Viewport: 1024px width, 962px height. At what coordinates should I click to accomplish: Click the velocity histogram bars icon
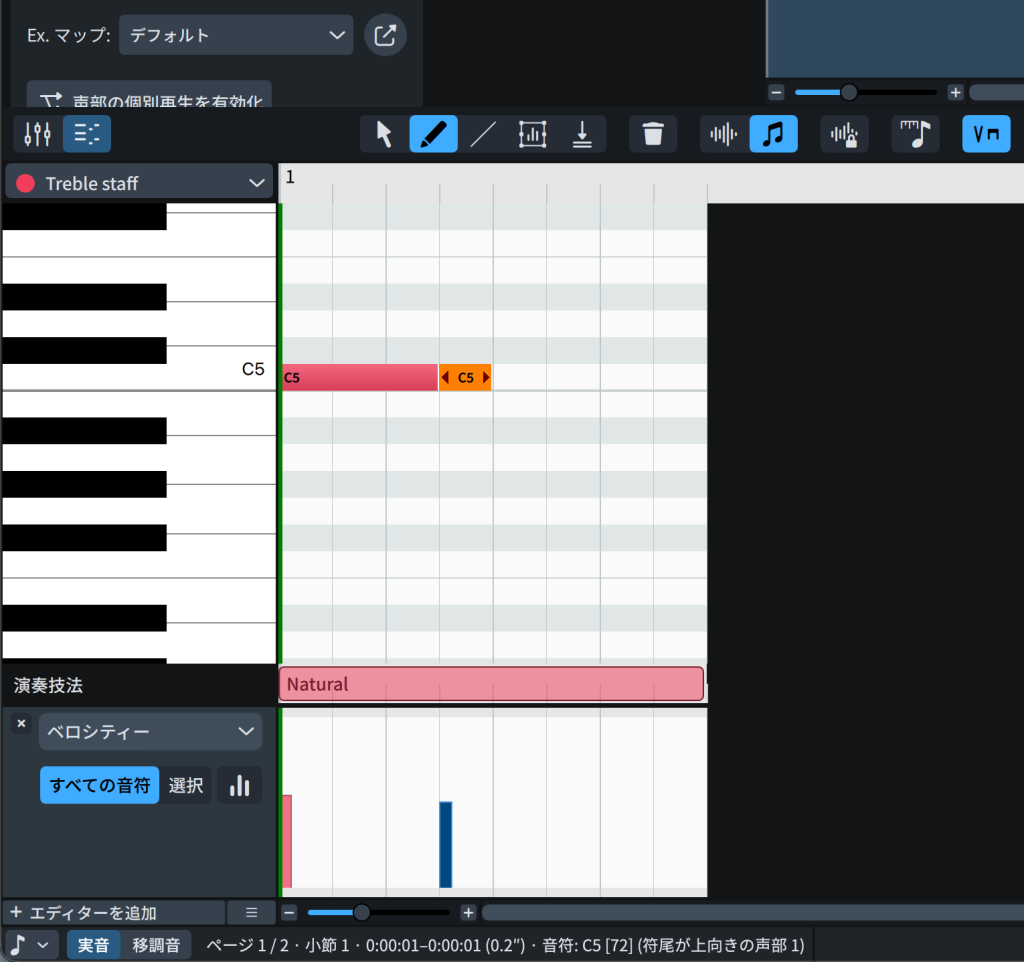click(239, 786)
